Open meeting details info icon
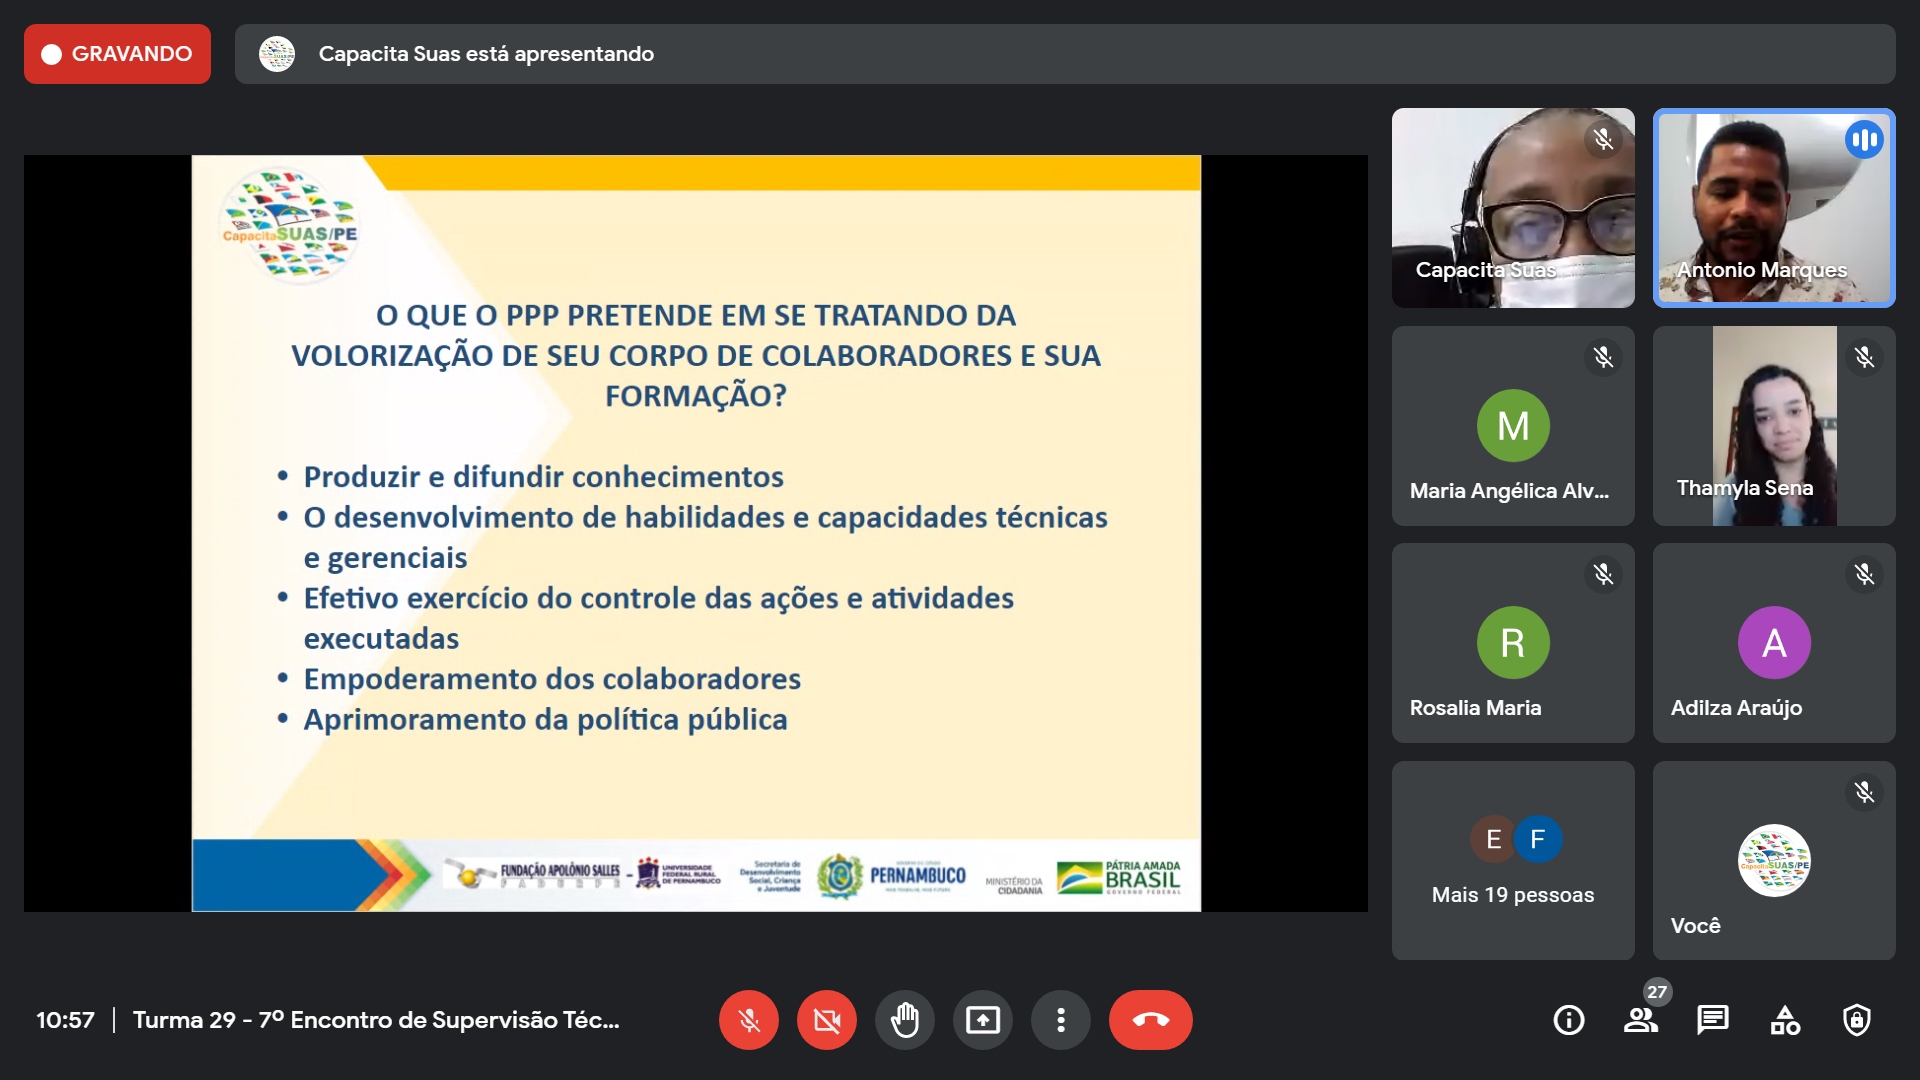This screenshot has width=1920, height=1080. (x=1568, y=1020)
